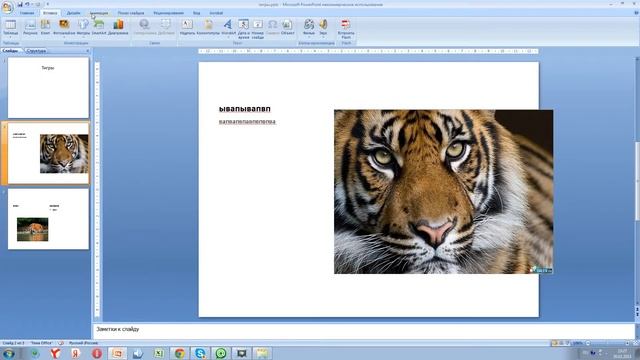Open Yandex browser from the taskbar
The height and width of the screenshot is (360, 640).
[55, 353]
